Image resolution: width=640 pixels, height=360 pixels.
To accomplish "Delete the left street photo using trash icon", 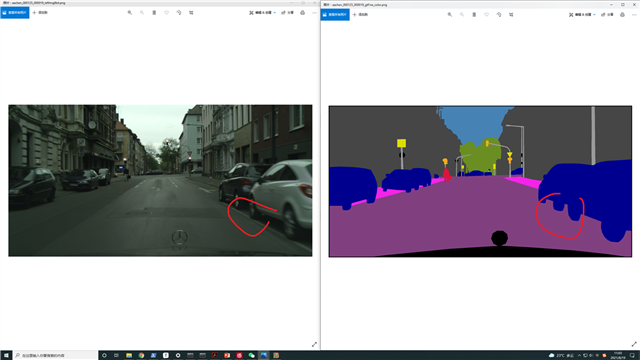I will 154,13.
